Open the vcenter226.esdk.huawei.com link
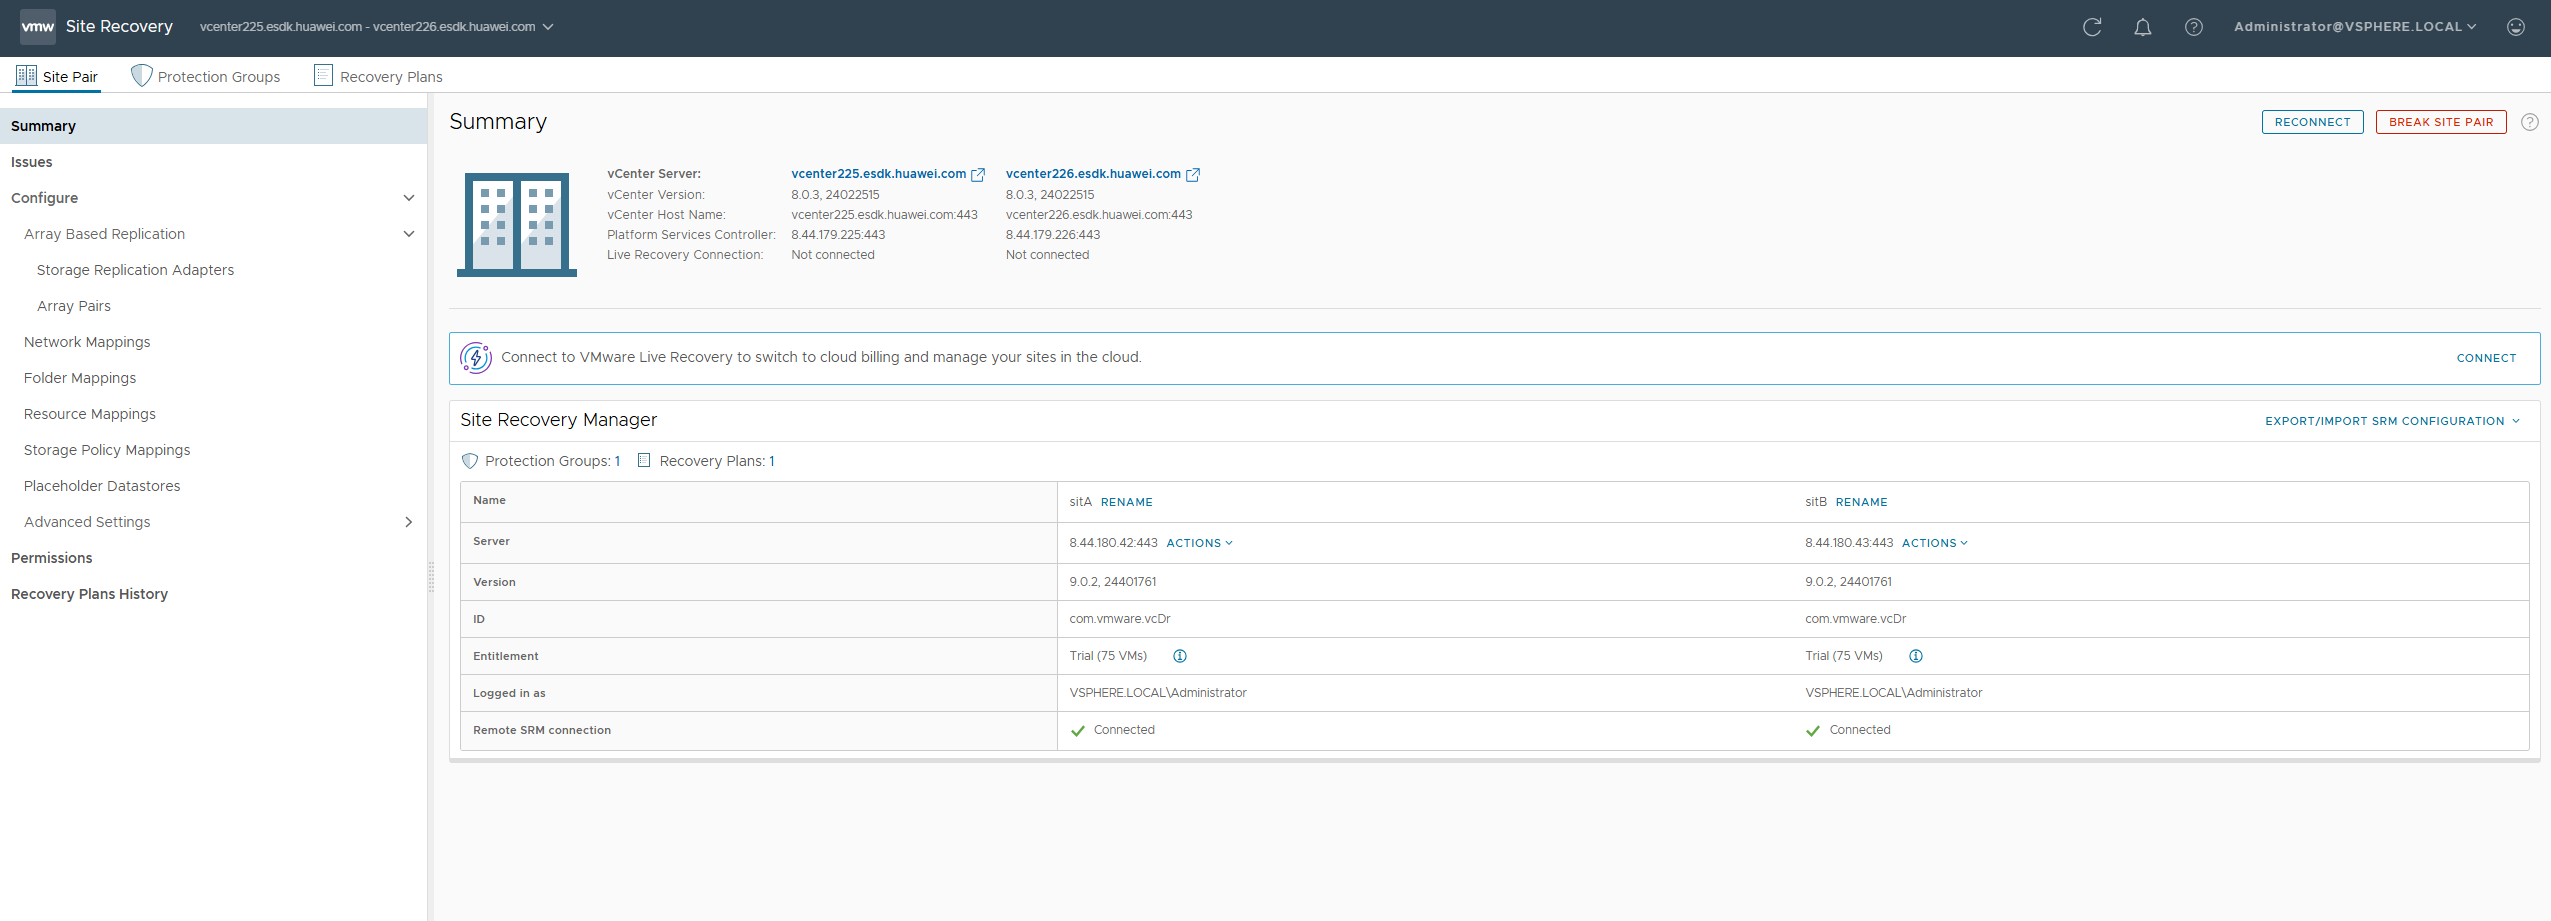The image size is (2551, 921). coord(1093,174)
